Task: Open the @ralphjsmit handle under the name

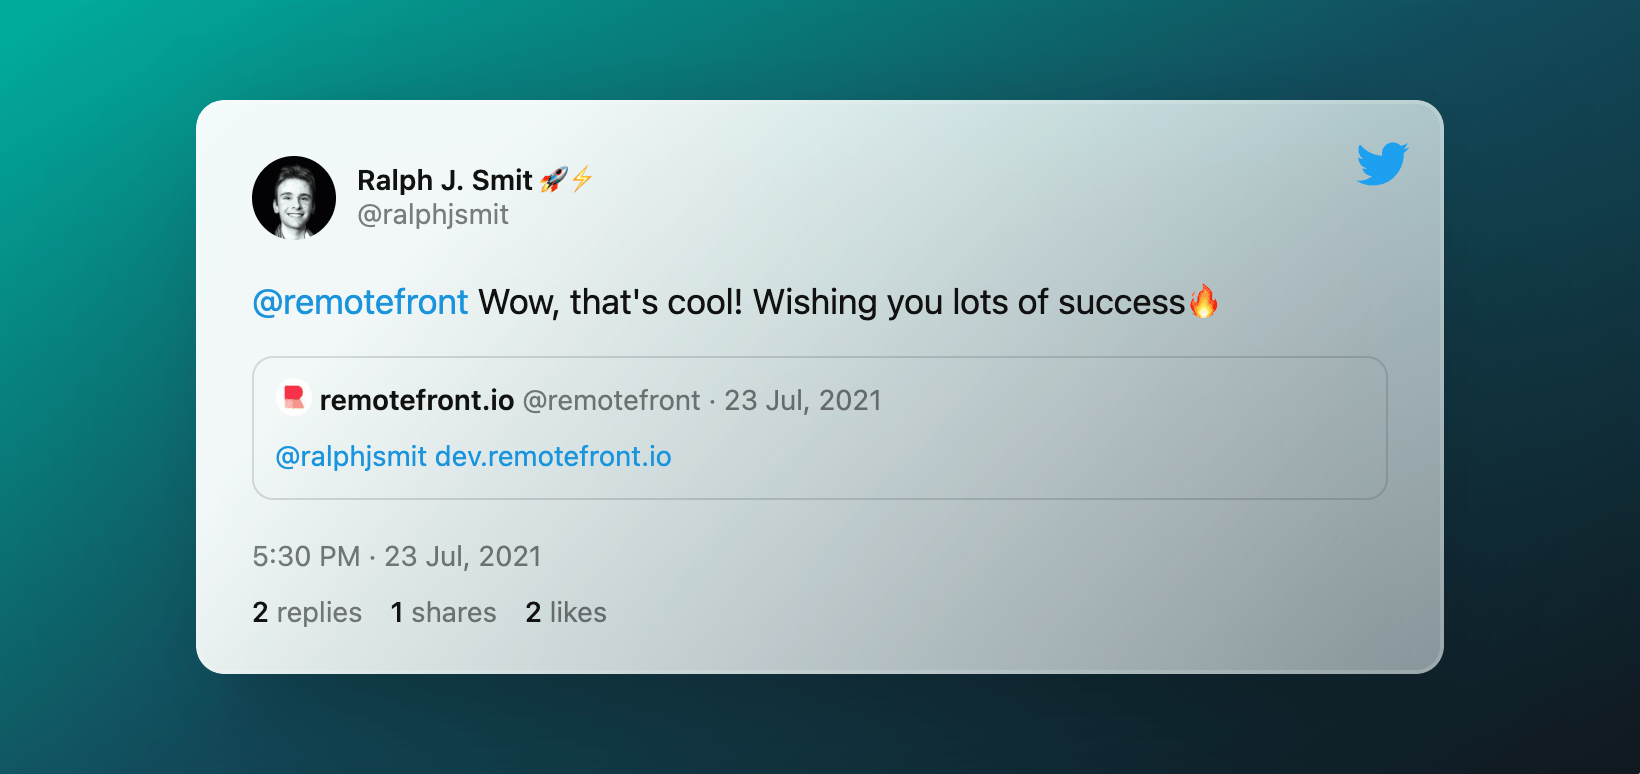Action: (x=433, y=214)
